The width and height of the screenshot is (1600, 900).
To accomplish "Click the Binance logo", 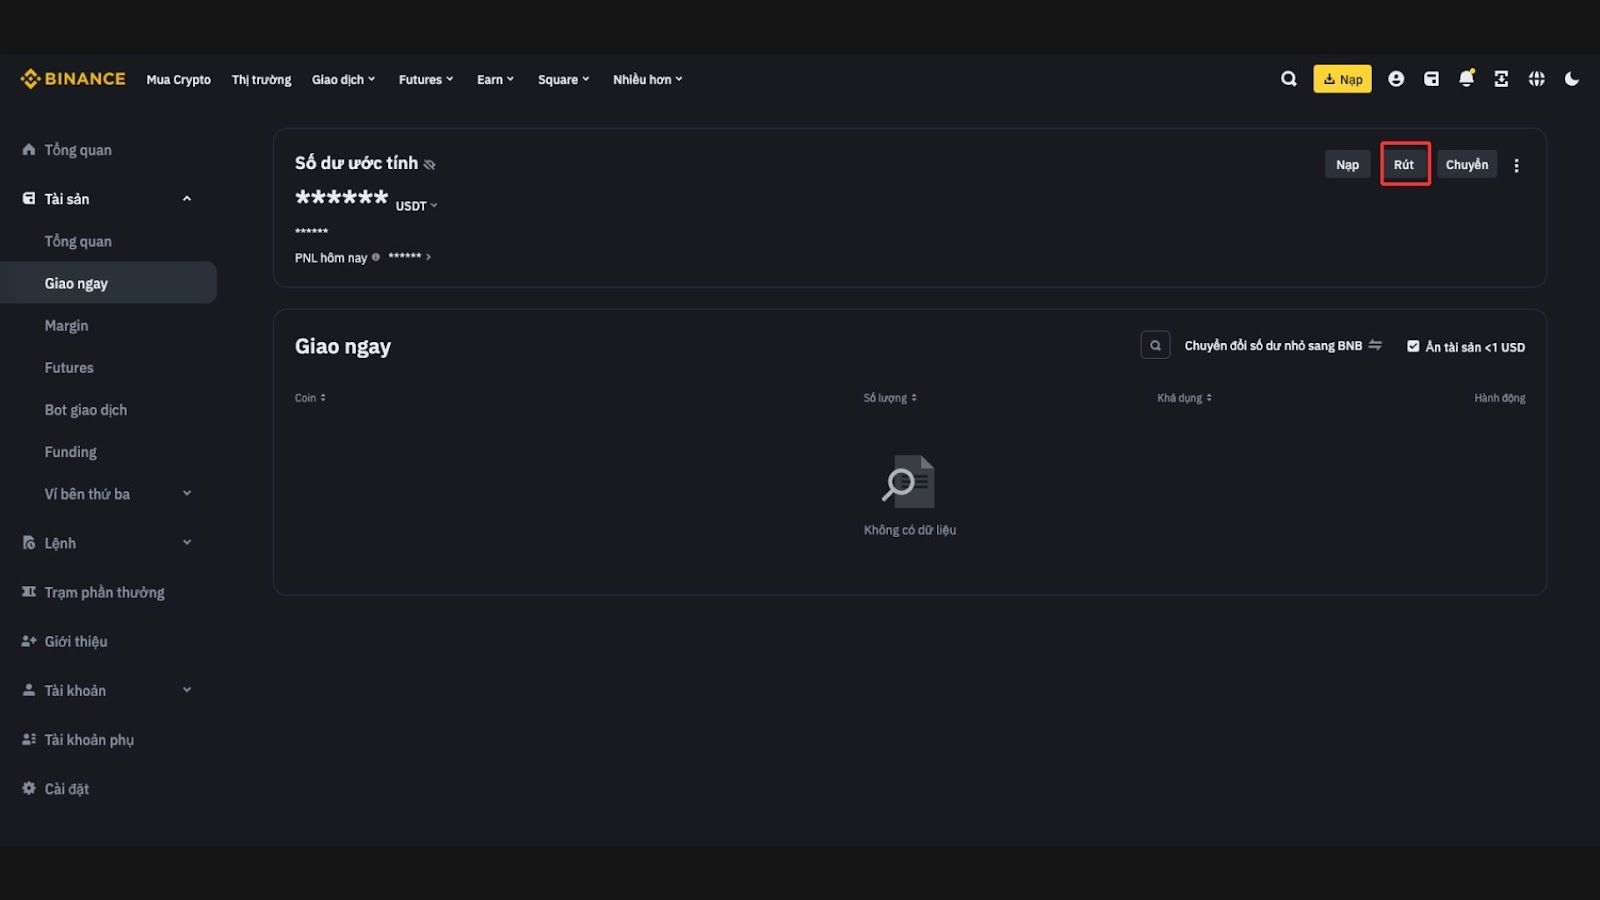I will click(72, 79).
